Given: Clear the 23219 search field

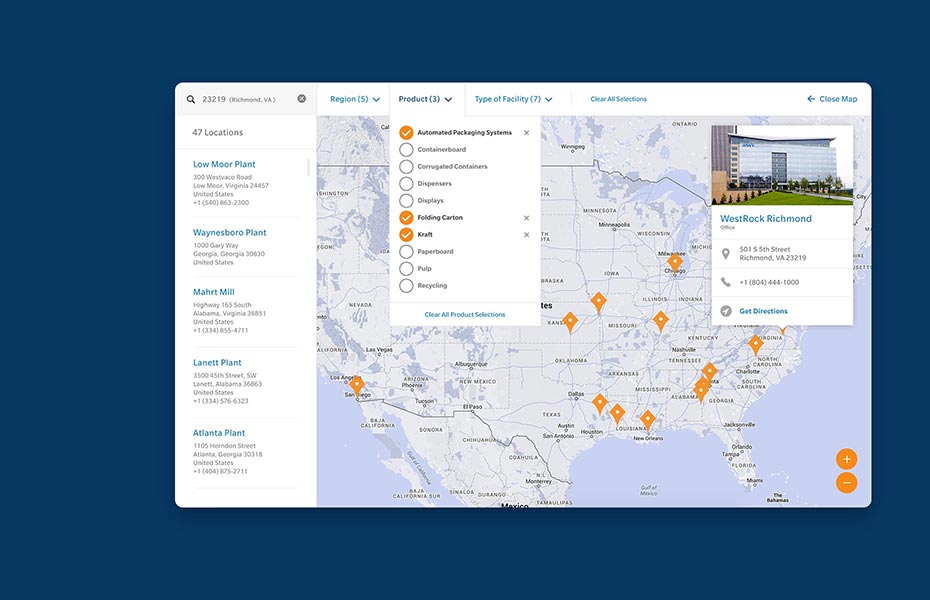Looking at the screenshot, I should coord(301,99).
